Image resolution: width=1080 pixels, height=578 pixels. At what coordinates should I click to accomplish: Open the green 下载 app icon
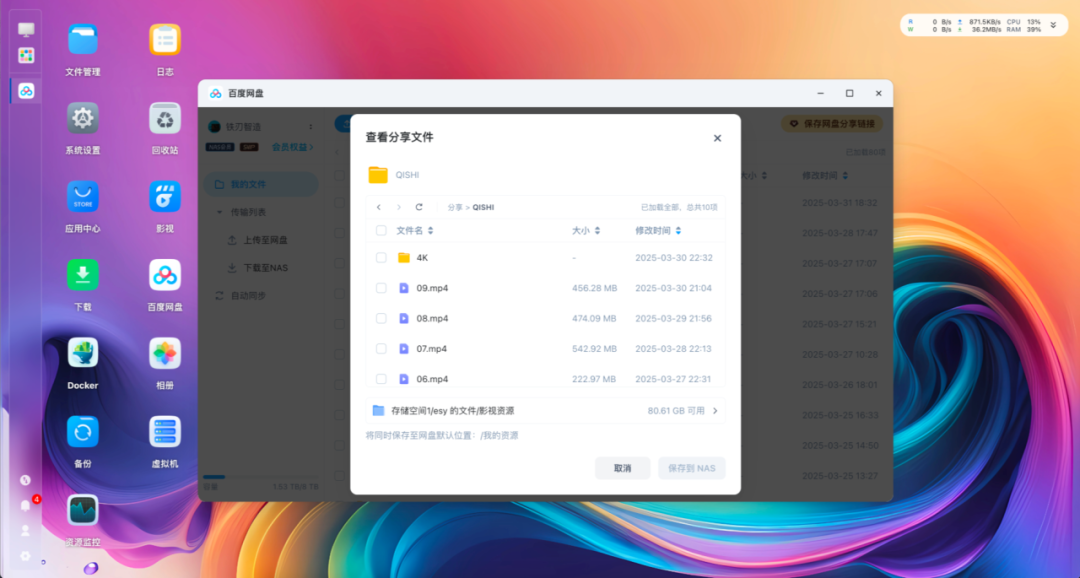point(83,276)
